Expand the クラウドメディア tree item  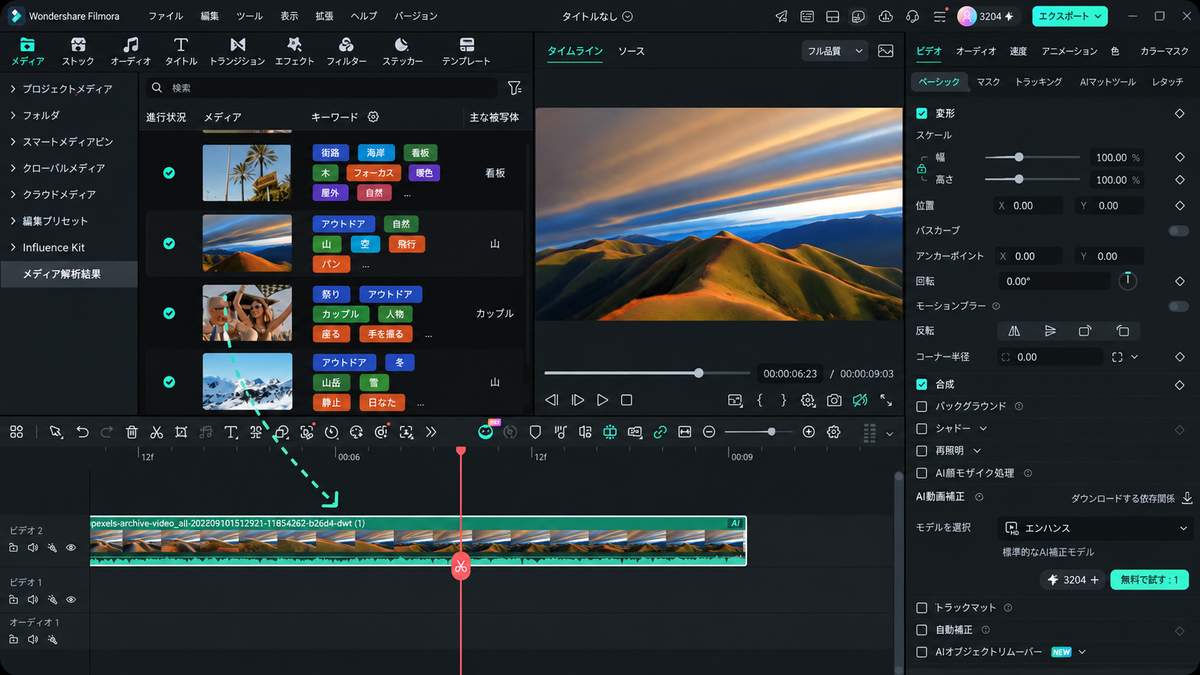(x=13, y=194)
